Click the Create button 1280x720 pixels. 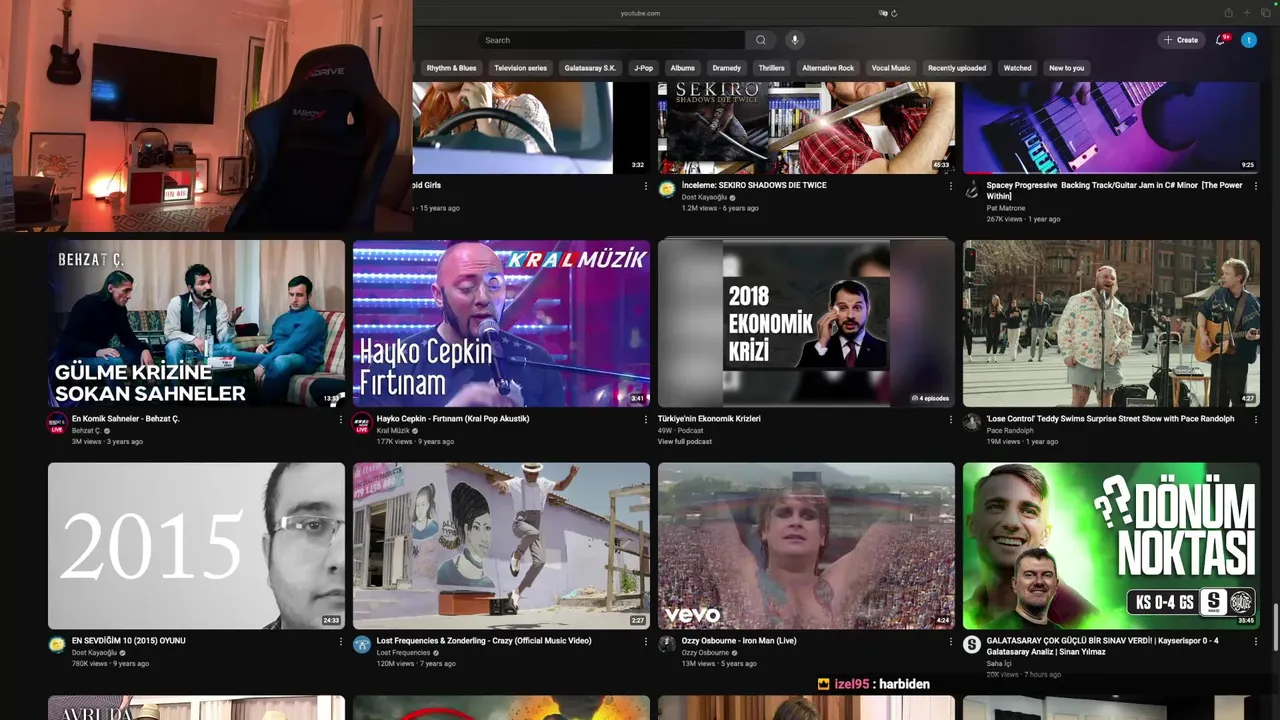click(x=1181, y=40)
